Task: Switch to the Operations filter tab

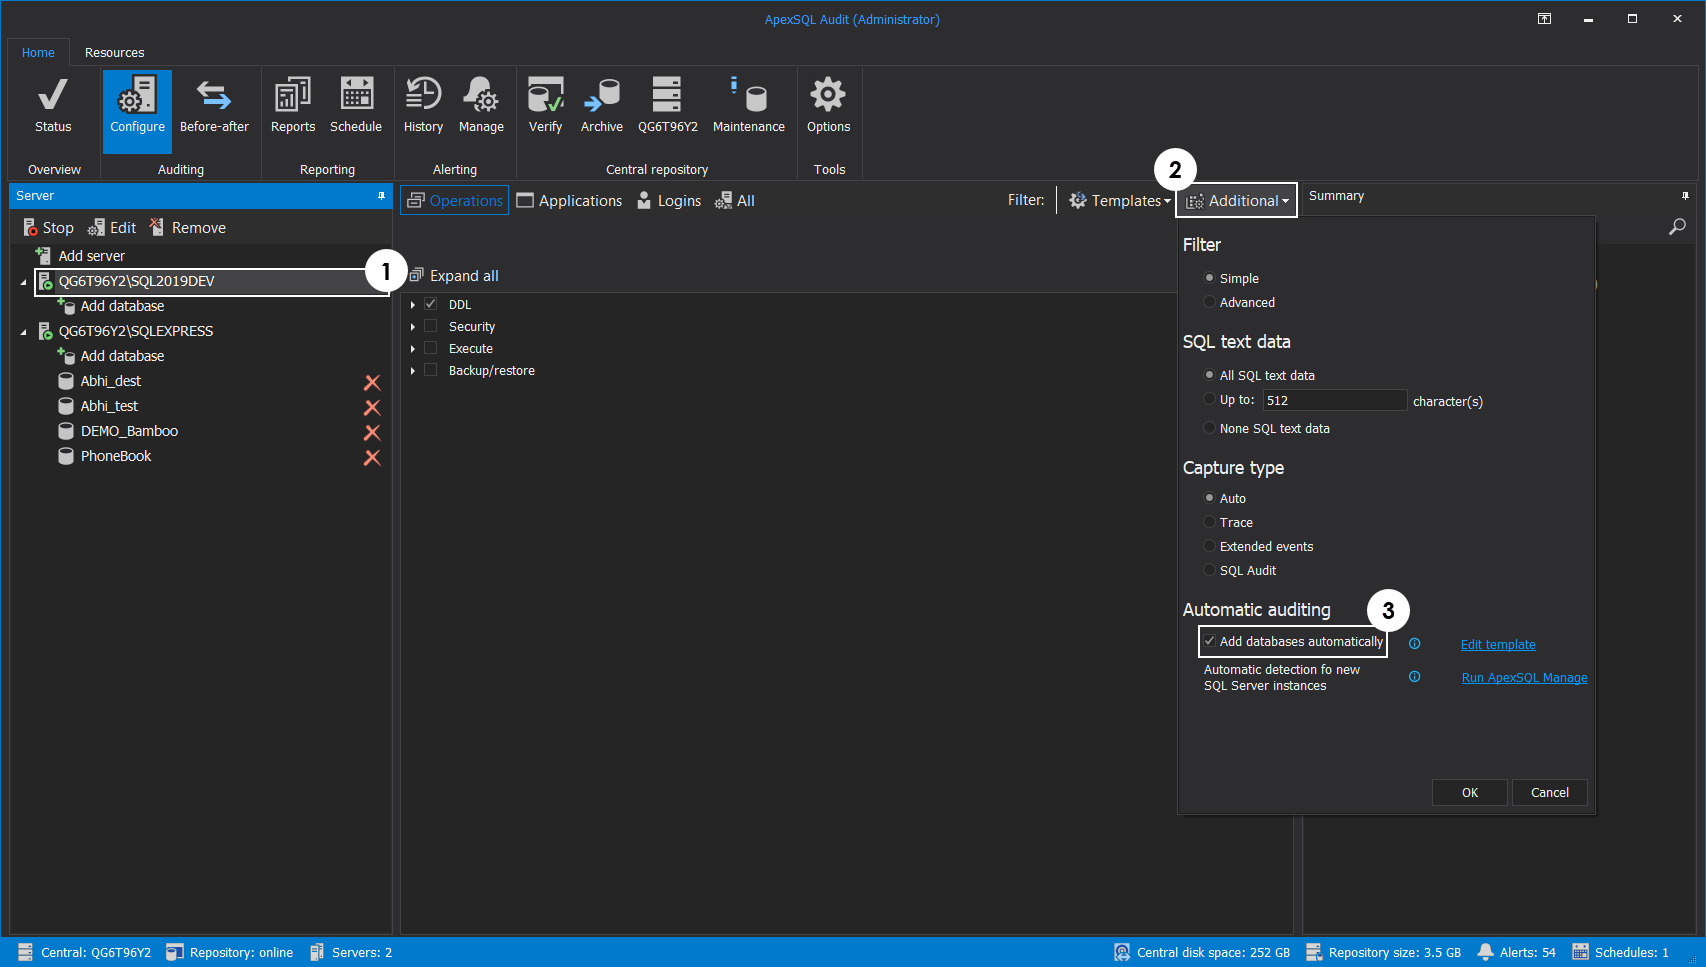Action: point(455,201)
